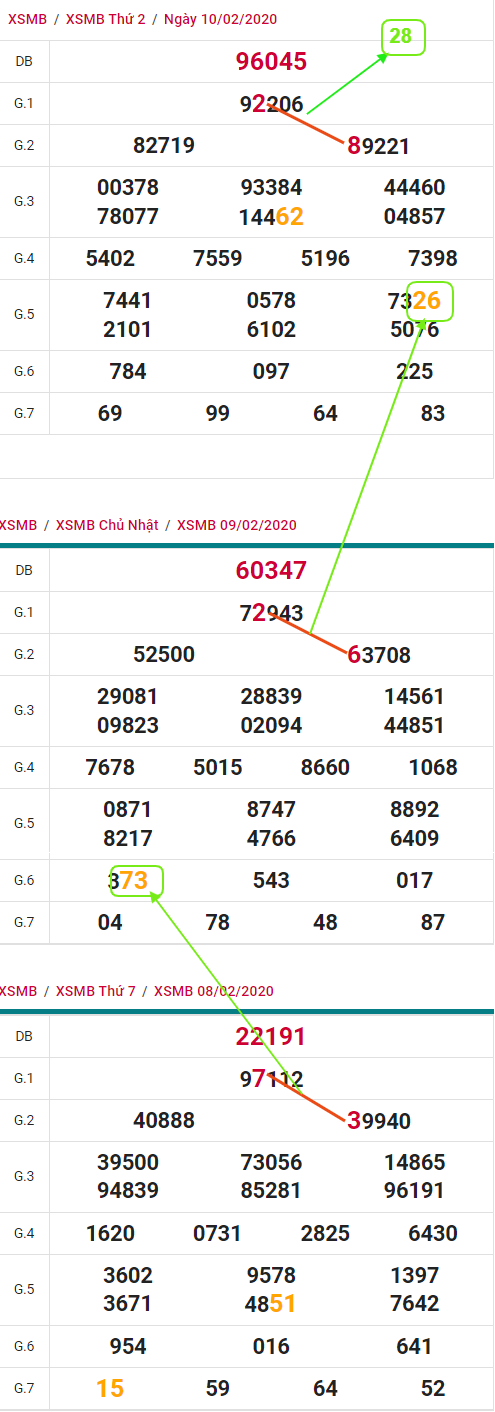495x1412 pixels.
Task: Open the XSMB 09/02/2020 breadcrumb link
Action: pos(237,525)
